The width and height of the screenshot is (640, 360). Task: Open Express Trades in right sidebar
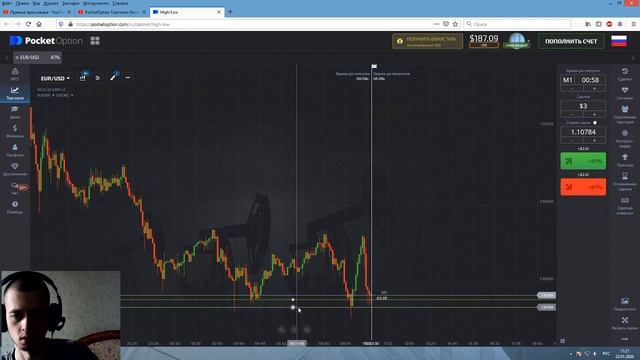tap(624, 138)
